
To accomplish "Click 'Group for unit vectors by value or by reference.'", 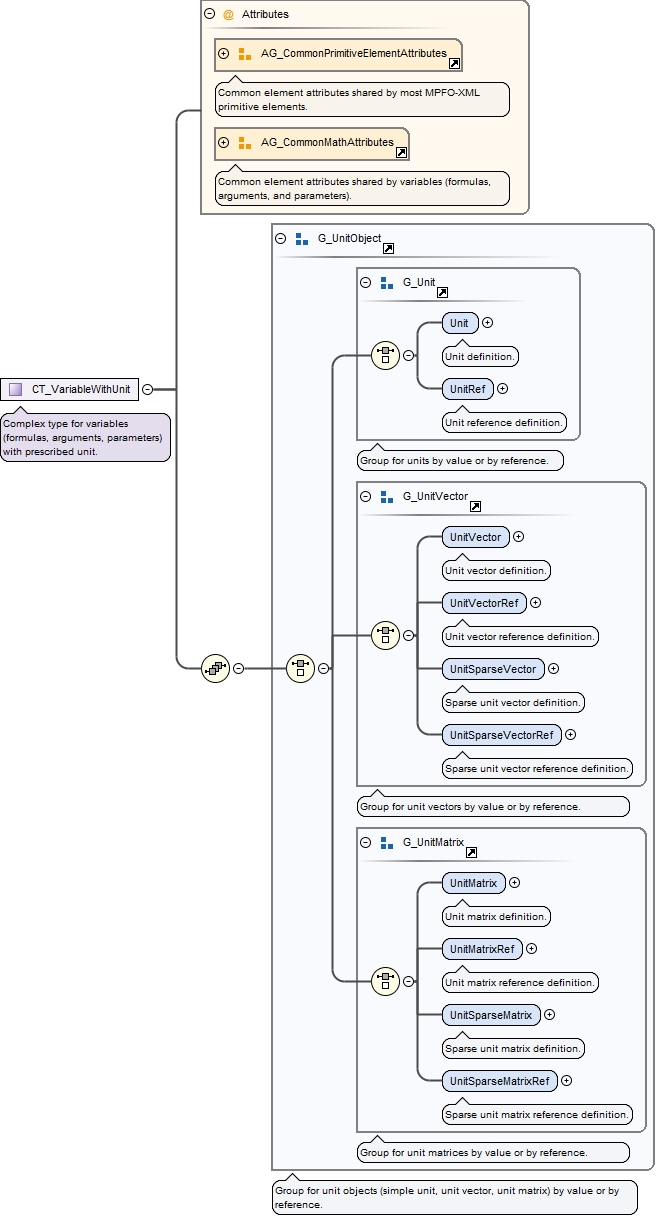I will pos(493,807).
